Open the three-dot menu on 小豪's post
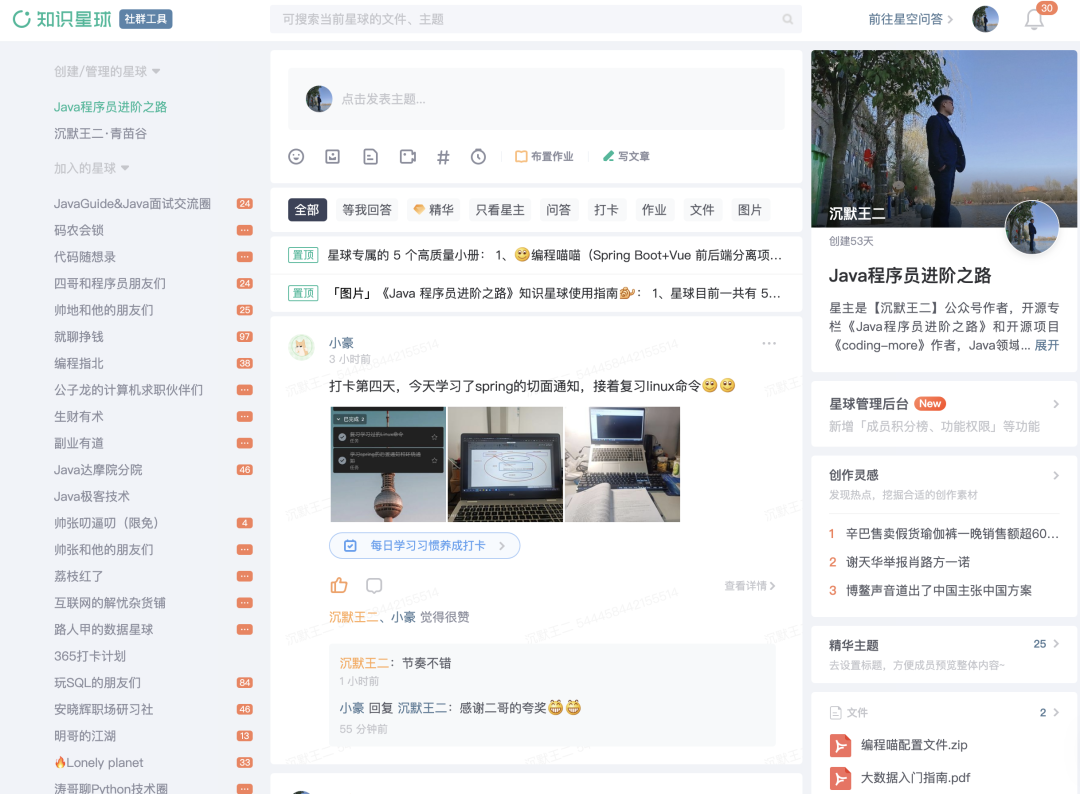This screenshot has width=1080, height=794. pyautogui.click(x=769, y=344)
